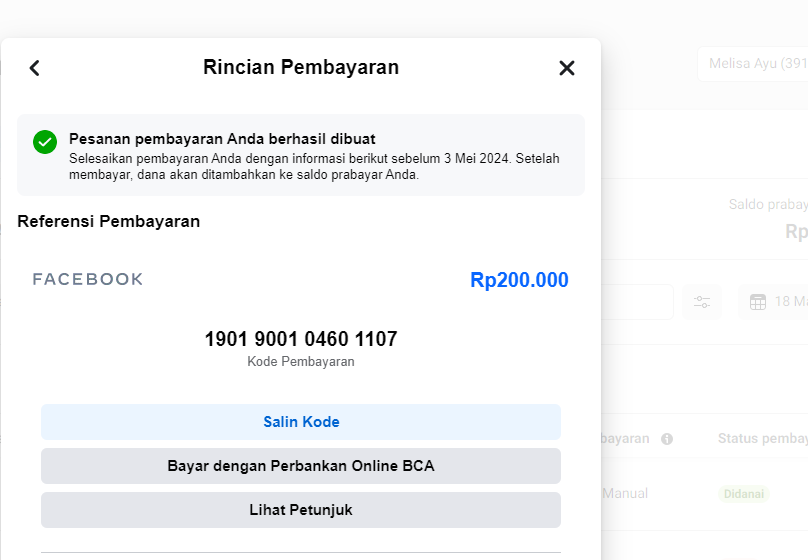Open Lihat Petunjuk instructions
This screenshot has height=560, width=808.
click(301, 510)
